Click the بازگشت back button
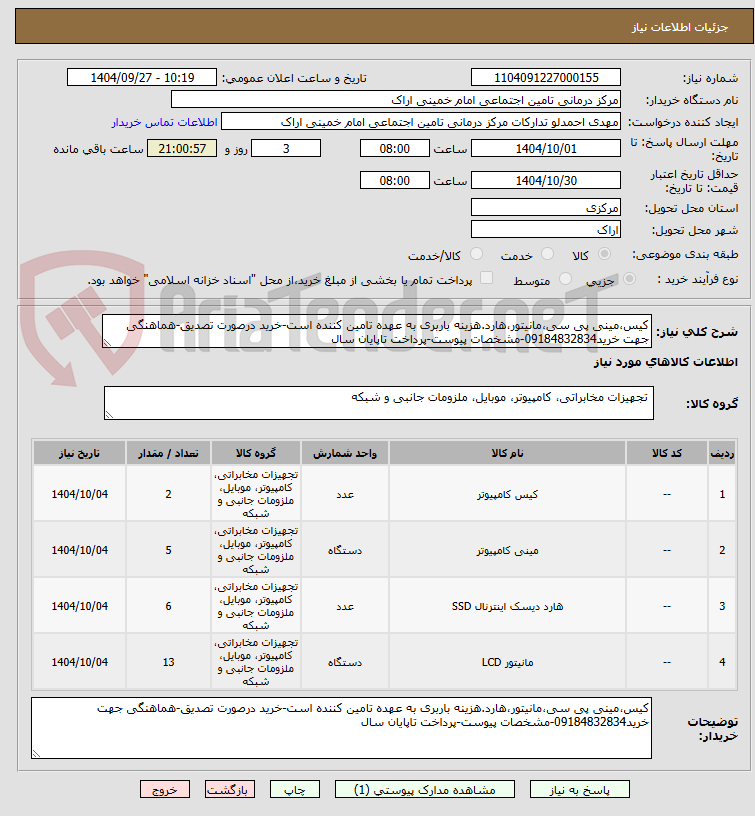This screenshot has height=816, width=755. pyautogui.click(x=229, y=789)
